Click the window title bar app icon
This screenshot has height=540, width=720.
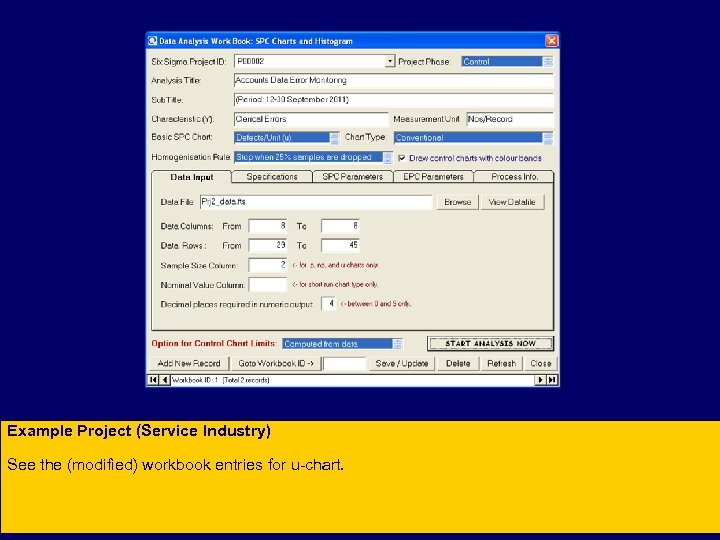(153, 41)
